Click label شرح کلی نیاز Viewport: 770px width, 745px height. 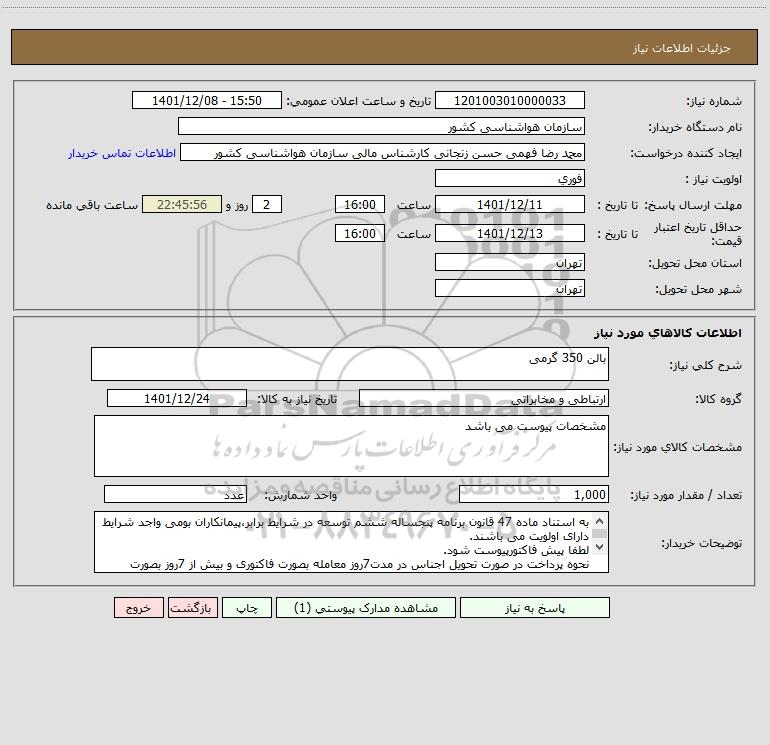point(706,365)
